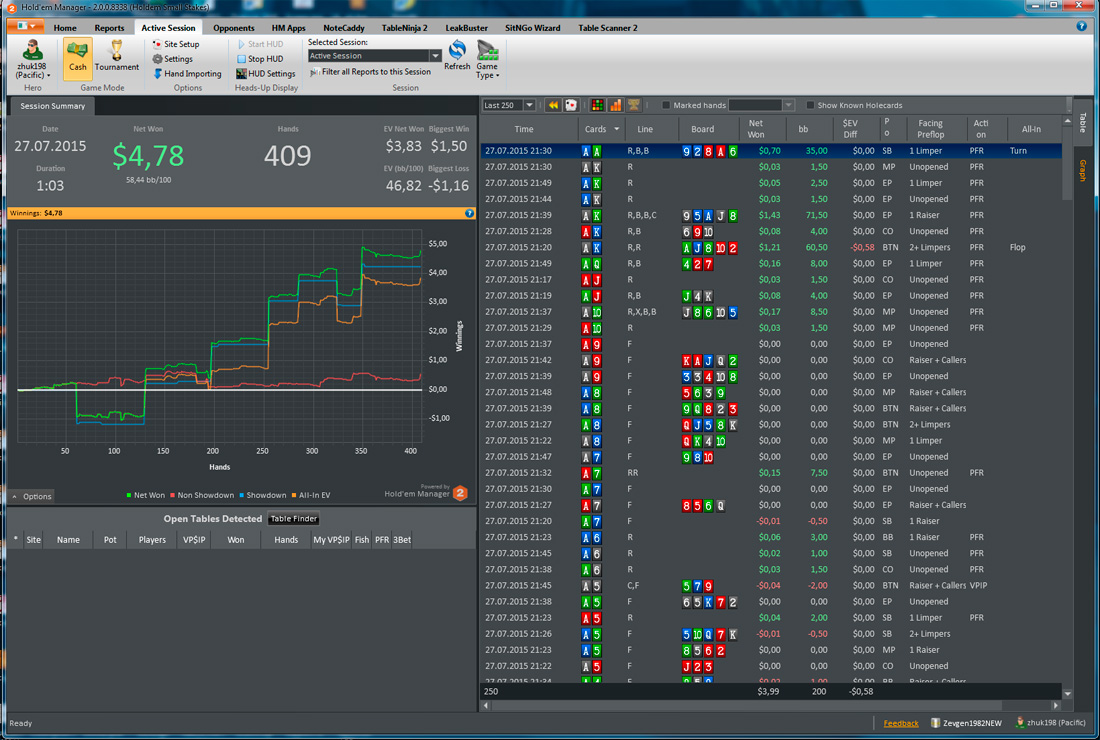Viewport: 1100px width, 740px height.
Task: Select the Session Summary tab
Action: point(53,106)
